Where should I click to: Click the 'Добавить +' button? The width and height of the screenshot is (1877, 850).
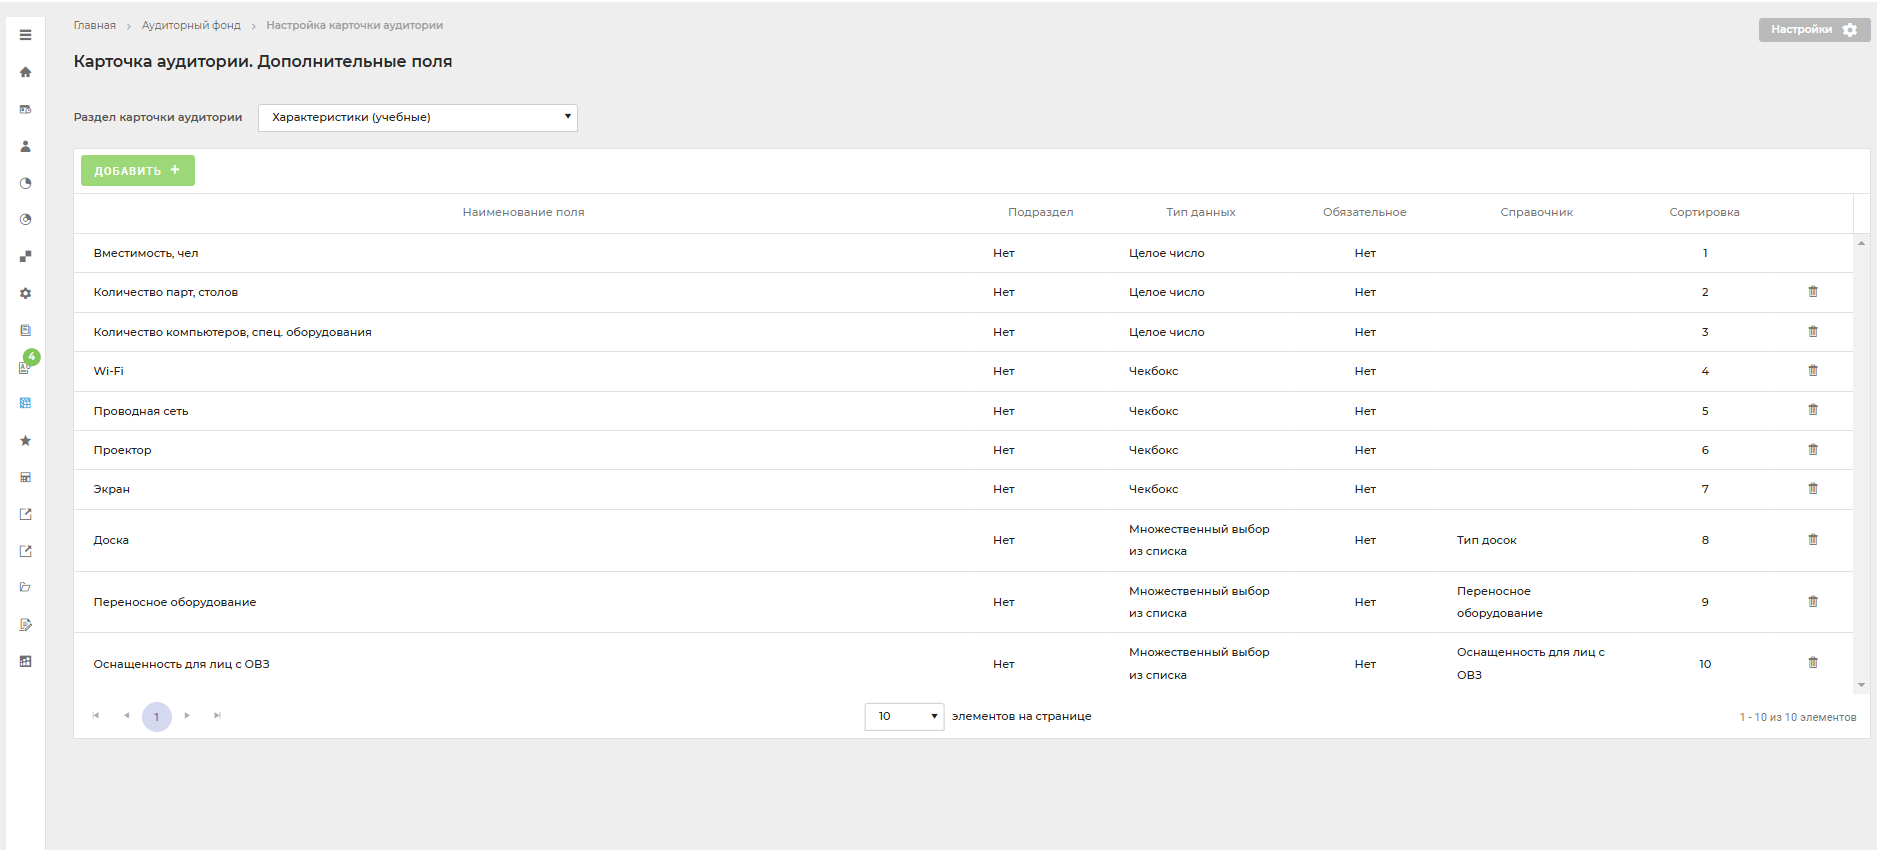pyautogui.click(x=138, y=170)
